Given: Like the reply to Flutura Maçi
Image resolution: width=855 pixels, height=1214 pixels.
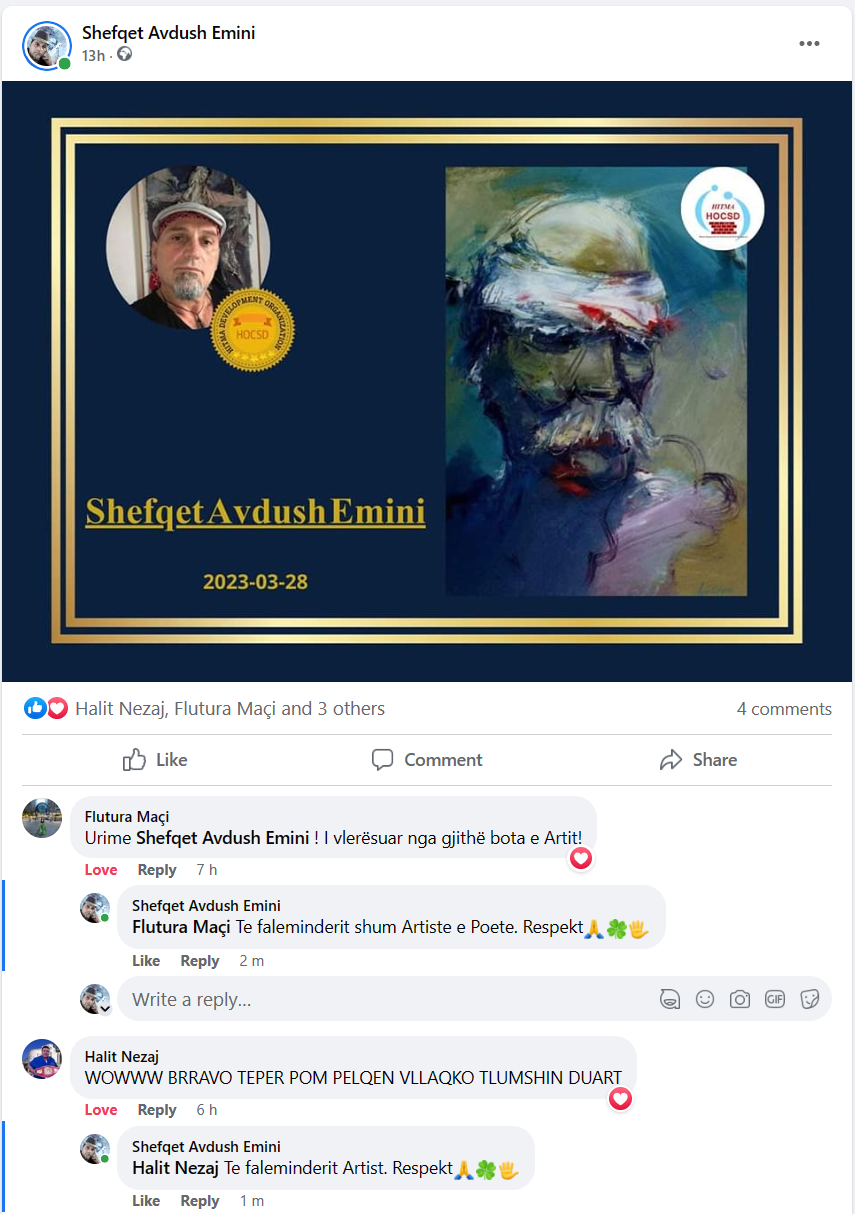Looking at the screenshot, I should point(146,961).
